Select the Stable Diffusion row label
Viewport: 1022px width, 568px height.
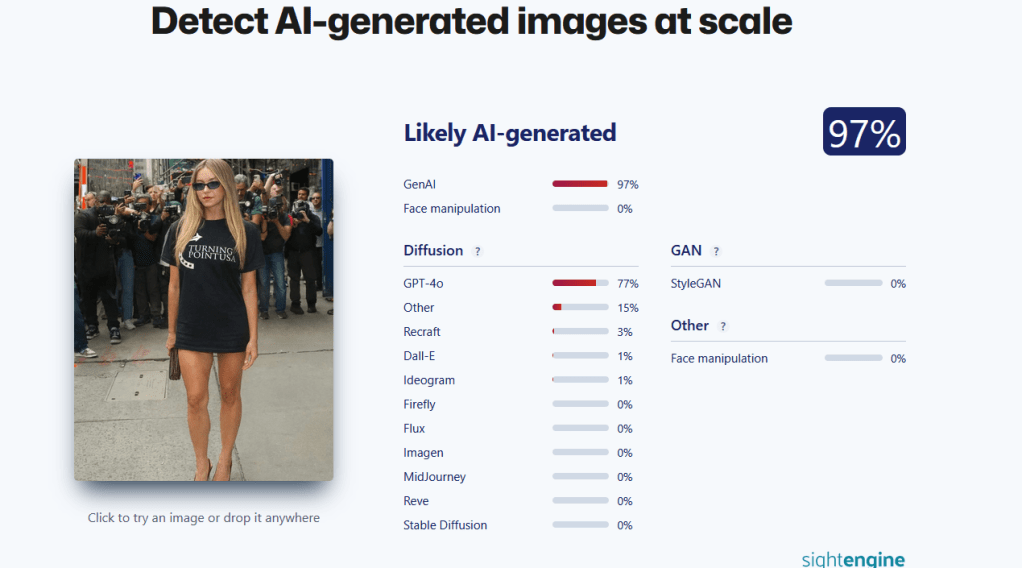click(x=446, y=525)
